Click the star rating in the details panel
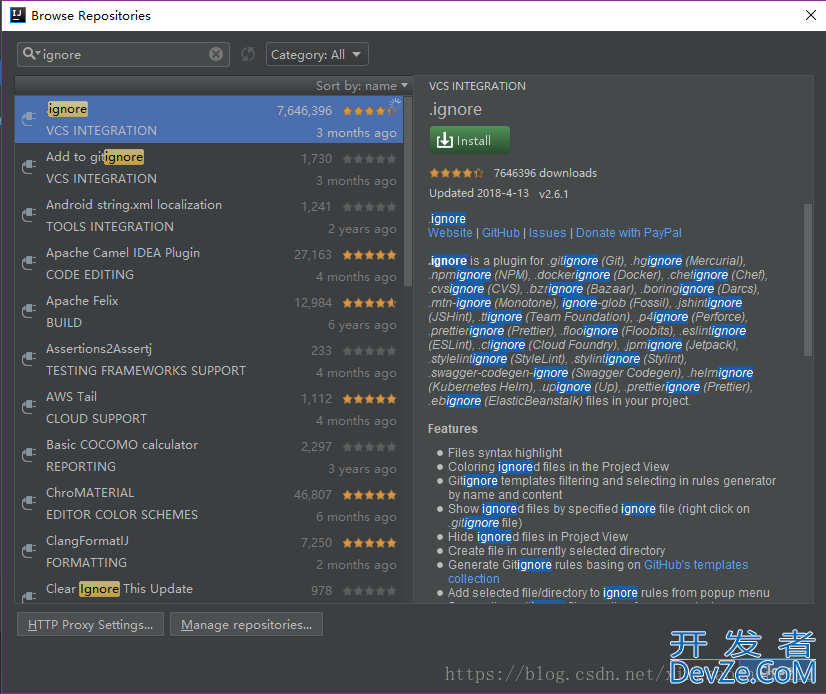Viewport: 826px width, 694px height. click(456, 173)
